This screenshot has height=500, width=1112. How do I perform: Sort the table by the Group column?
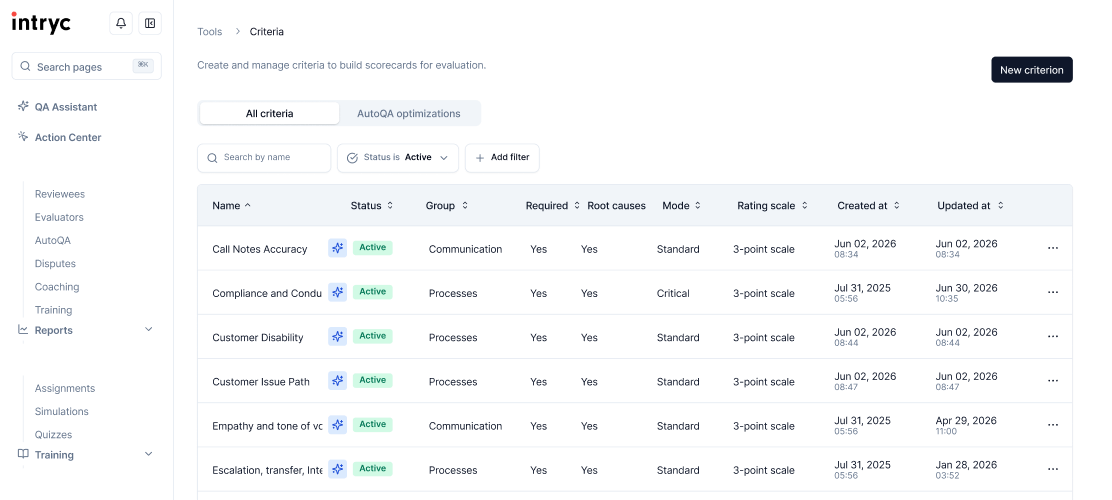(x=447, y=206)
